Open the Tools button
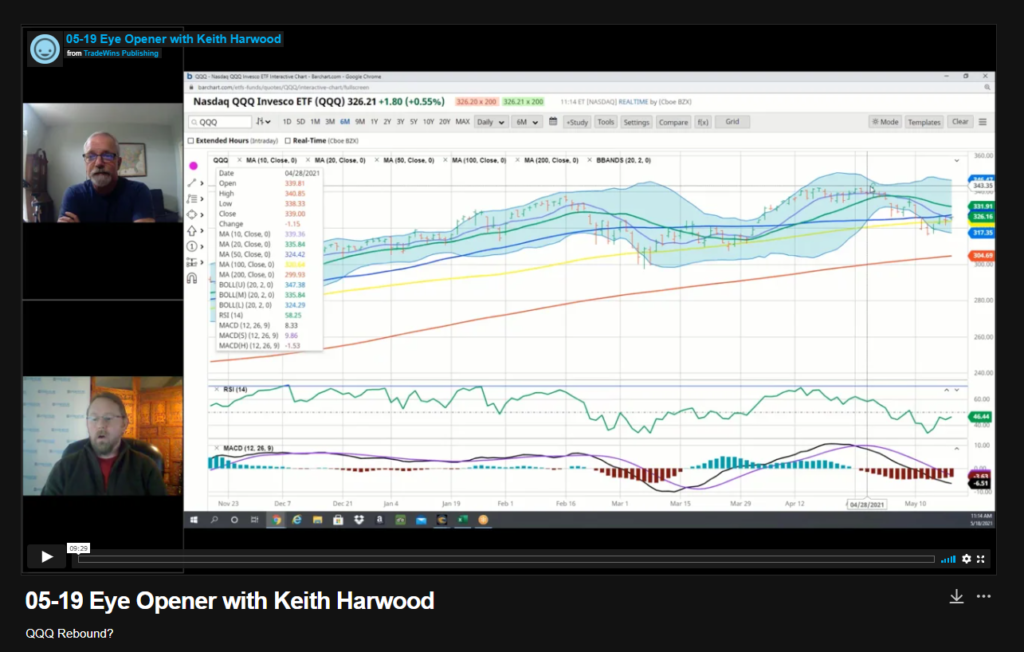This screenshot has height=652, width=1024. [x=605, y=122]
